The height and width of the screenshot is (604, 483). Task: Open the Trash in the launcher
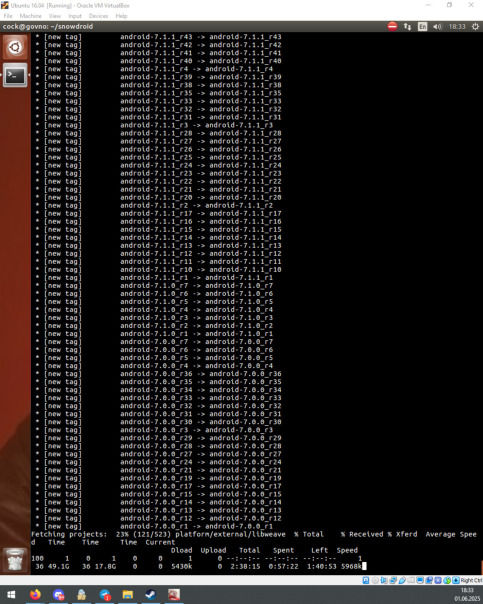(15, 560)
